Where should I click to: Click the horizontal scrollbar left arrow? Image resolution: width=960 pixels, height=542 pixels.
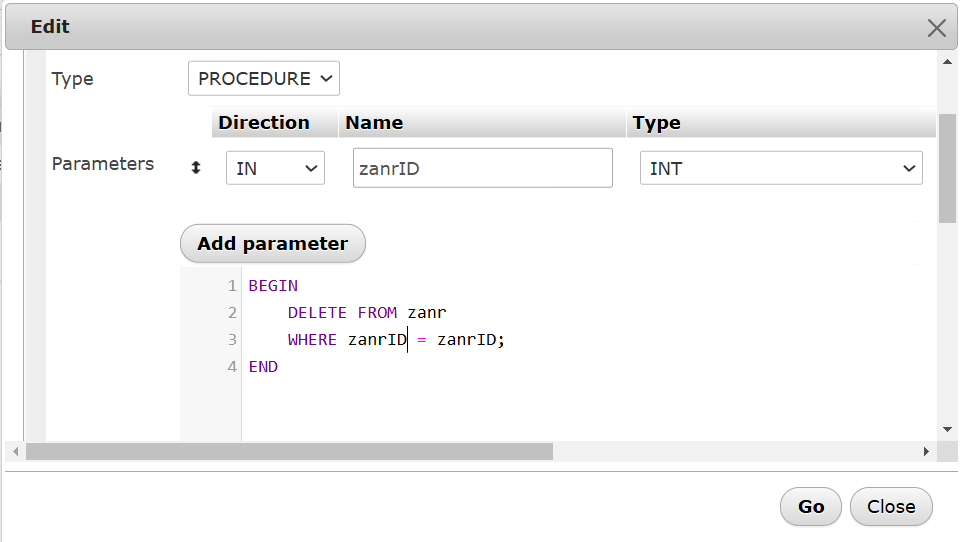(15, 452)
